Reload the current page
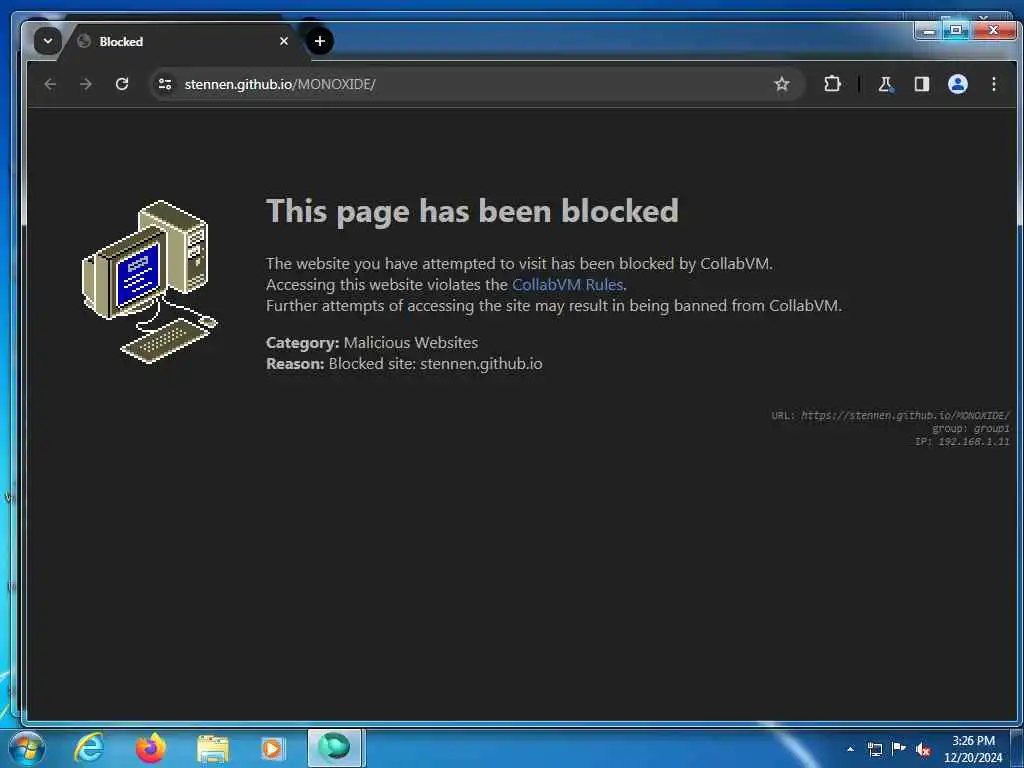Viewport: 1024px width, 768px height. [122, 84]
